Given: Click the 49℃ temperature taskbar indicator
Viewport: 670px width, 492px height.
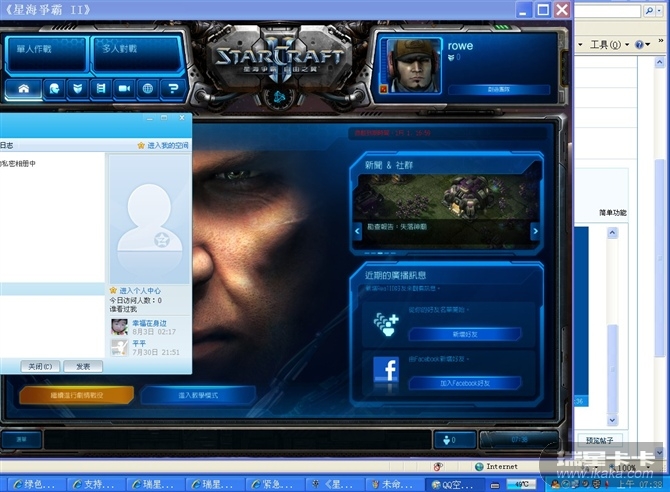Looking at the screenshot, I should [521, 484].
